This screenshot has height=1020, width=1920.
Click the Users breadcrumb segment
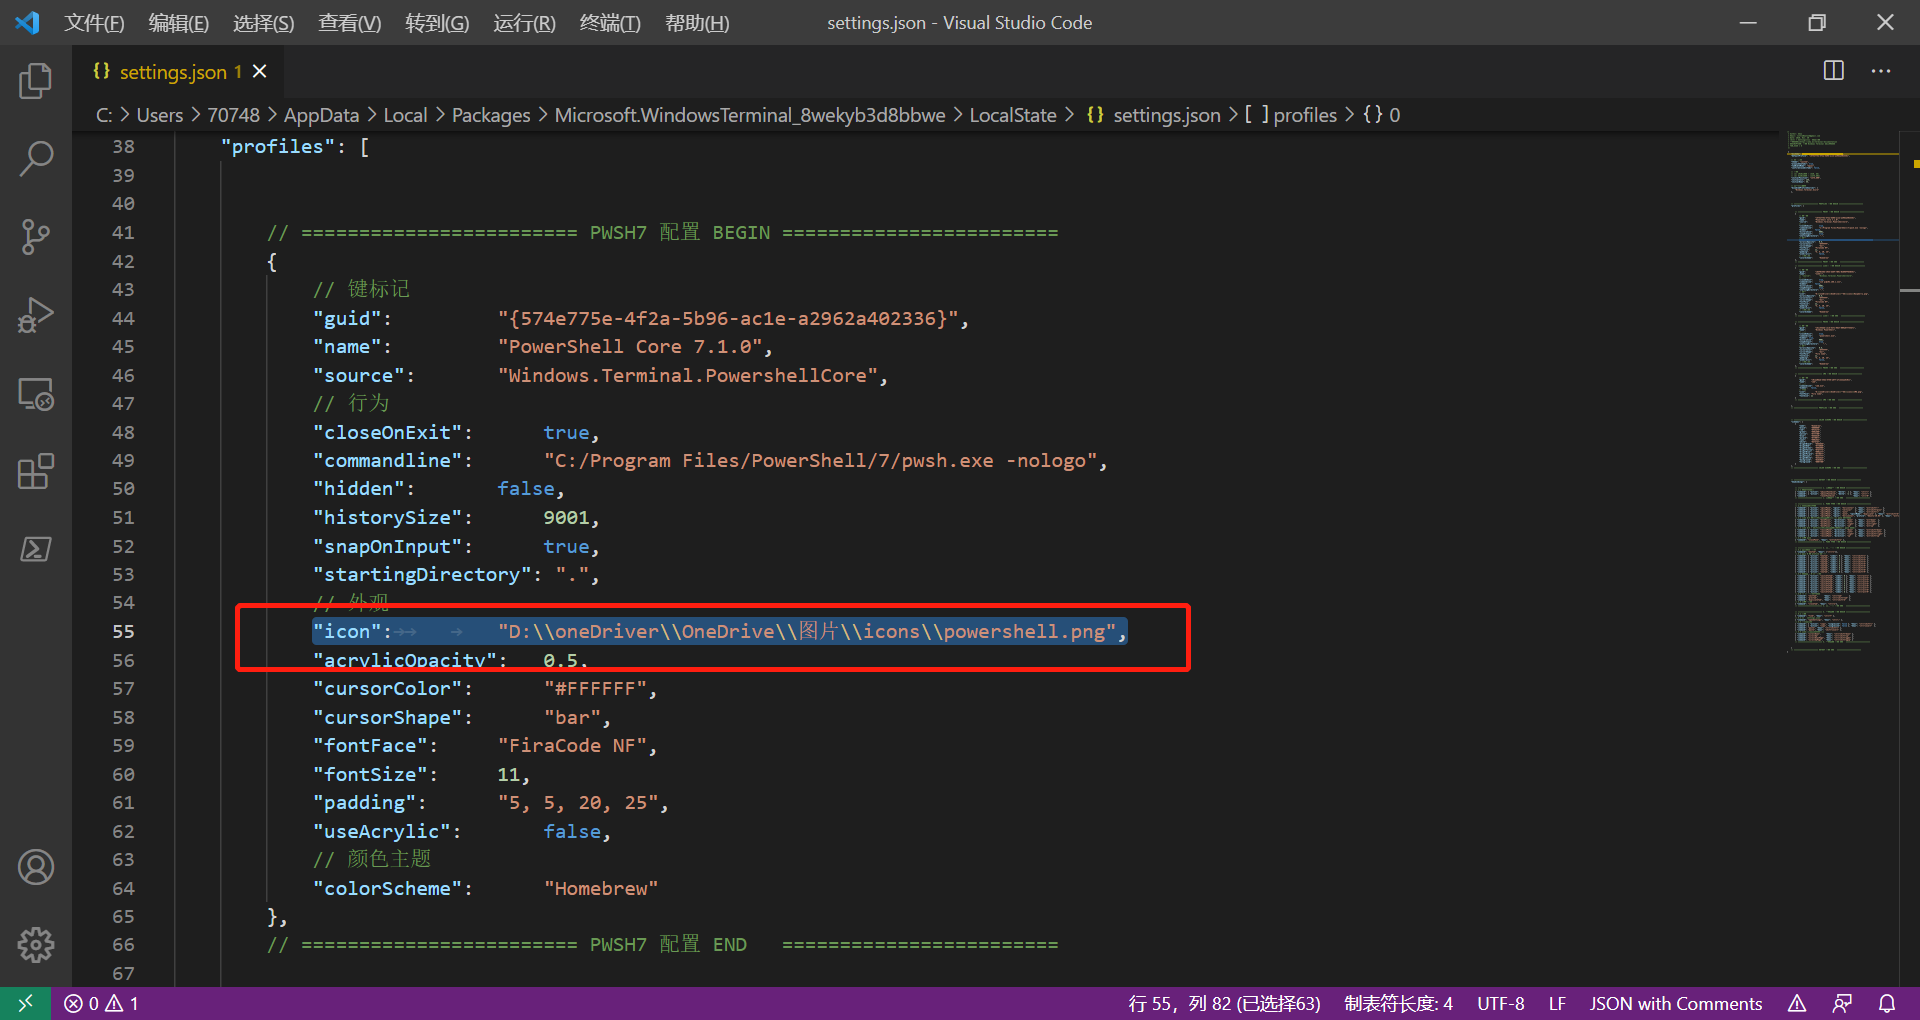(x=160, y=115)
